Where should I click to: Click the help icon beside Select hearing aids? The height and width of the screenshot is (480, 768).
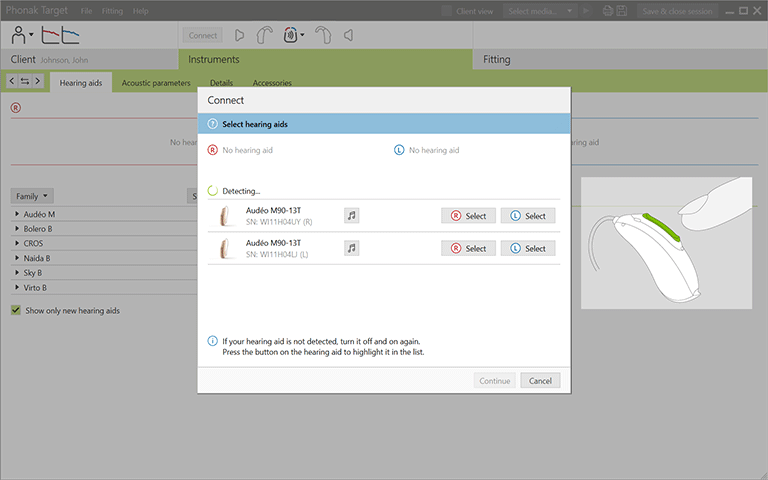(212, 124)
